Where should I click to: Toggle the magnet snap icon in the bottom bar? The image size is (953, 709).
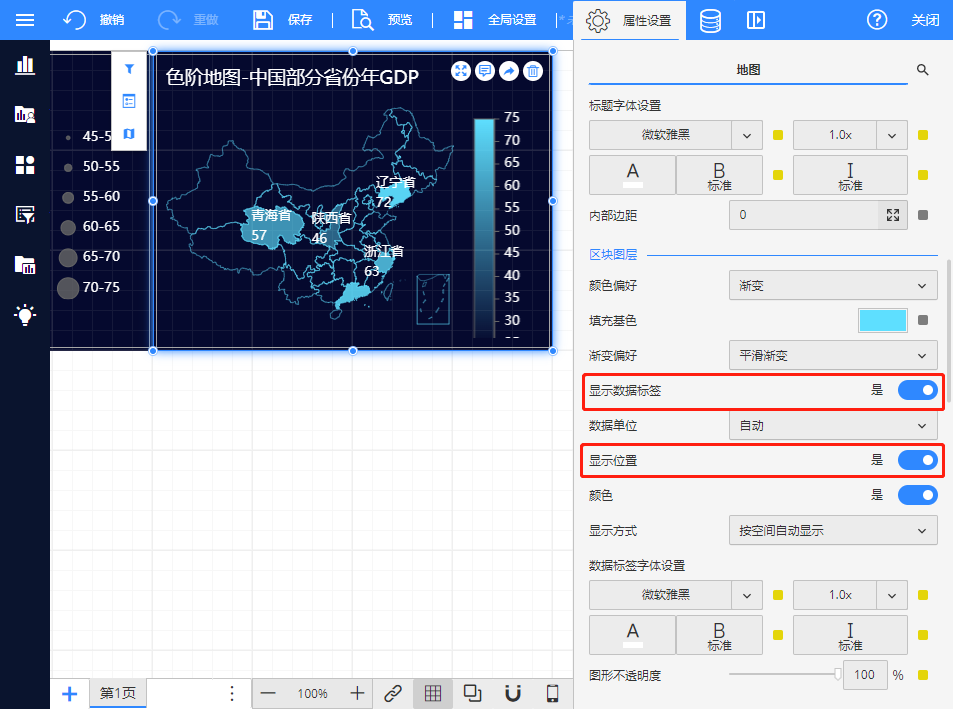[x=513, y=693]
